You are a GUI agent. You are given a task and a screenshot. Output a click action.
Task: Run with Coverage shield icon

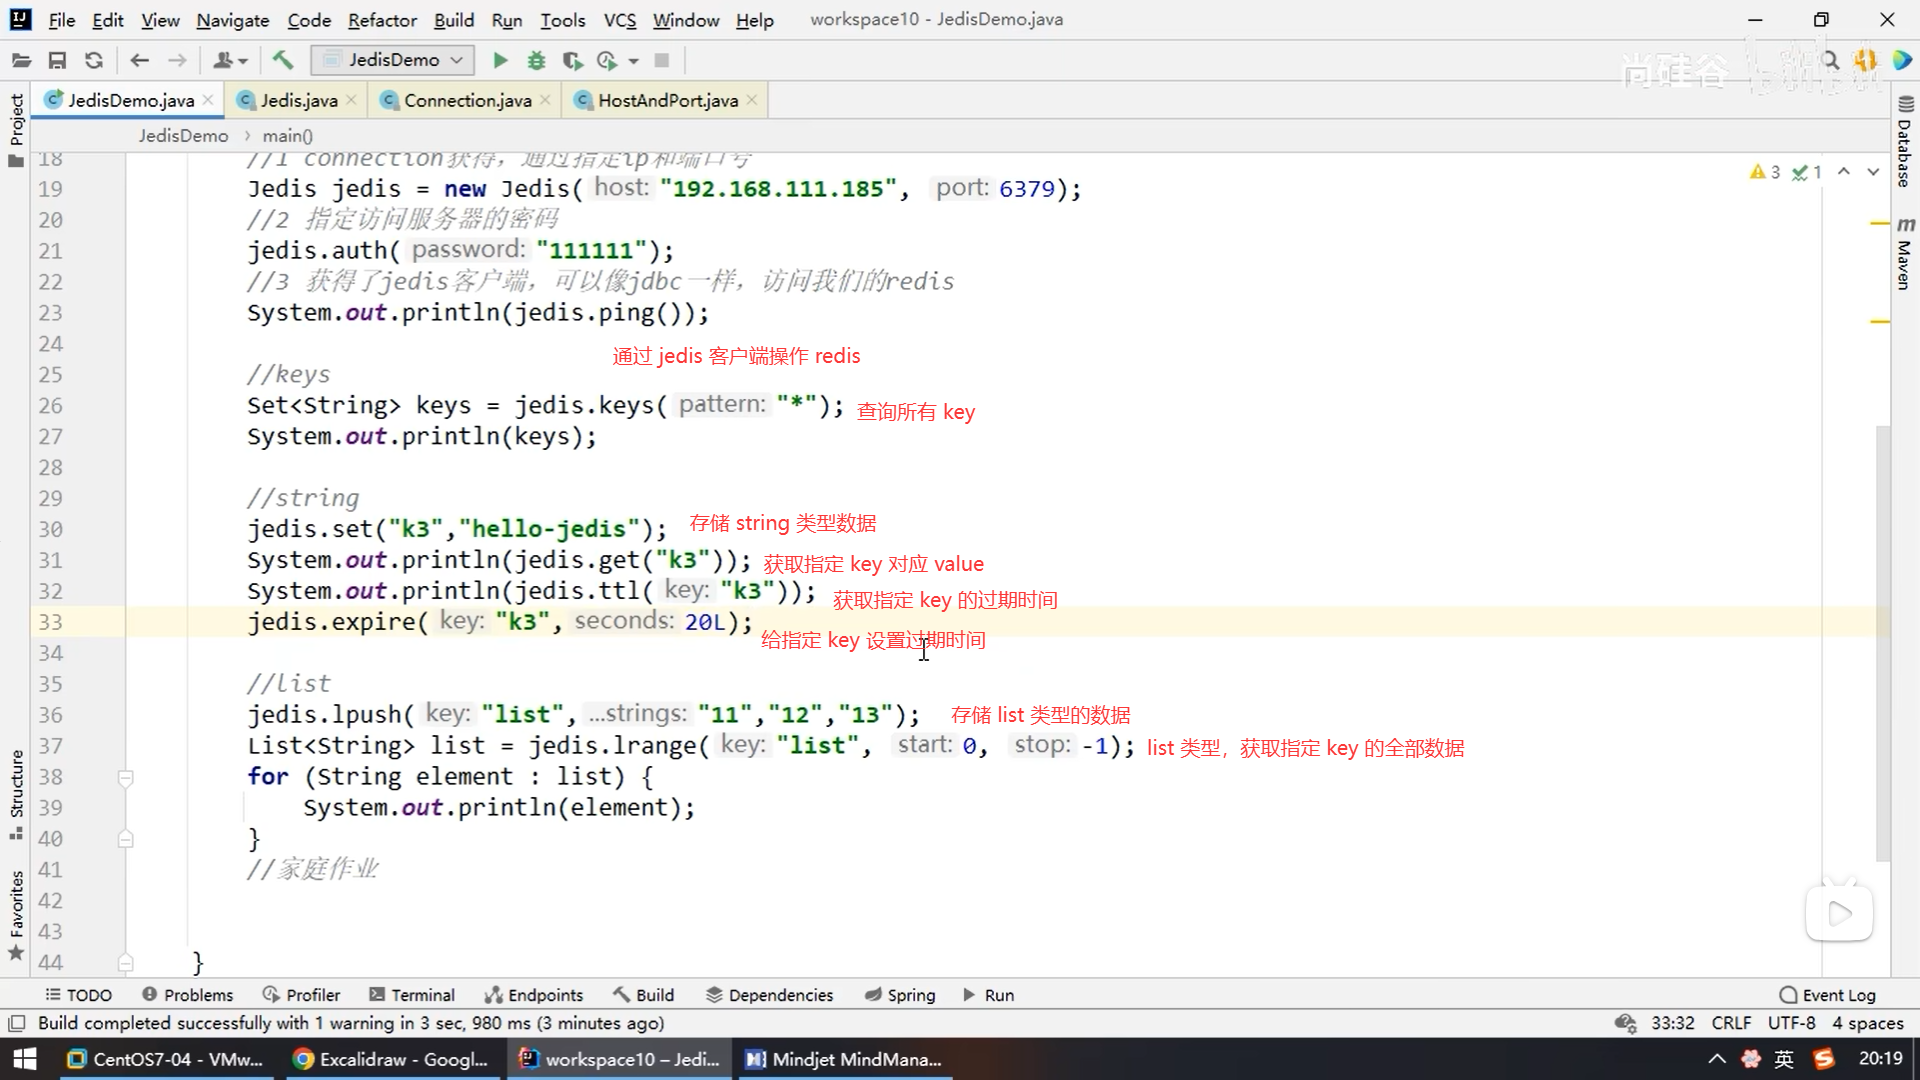tap(572, 61)
